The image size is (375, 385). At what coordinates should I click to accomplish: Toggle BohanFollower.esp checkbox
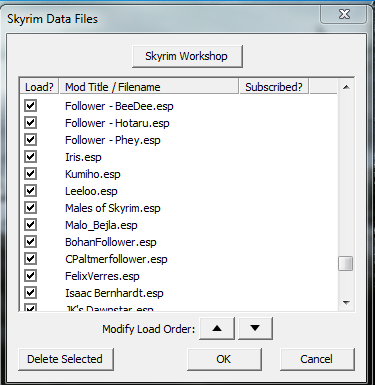(30, 242)
